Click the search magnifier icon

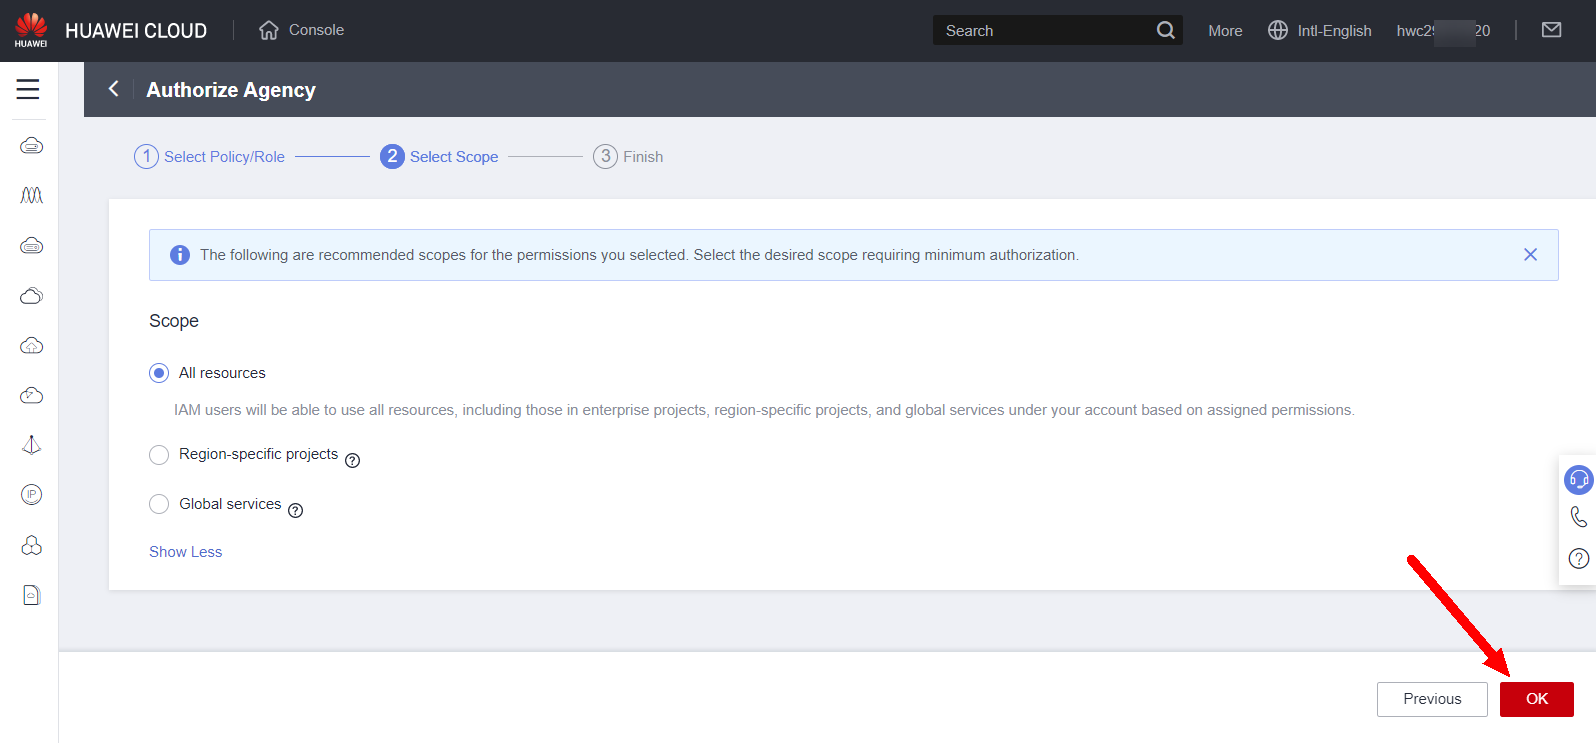tap(1165, 30)
